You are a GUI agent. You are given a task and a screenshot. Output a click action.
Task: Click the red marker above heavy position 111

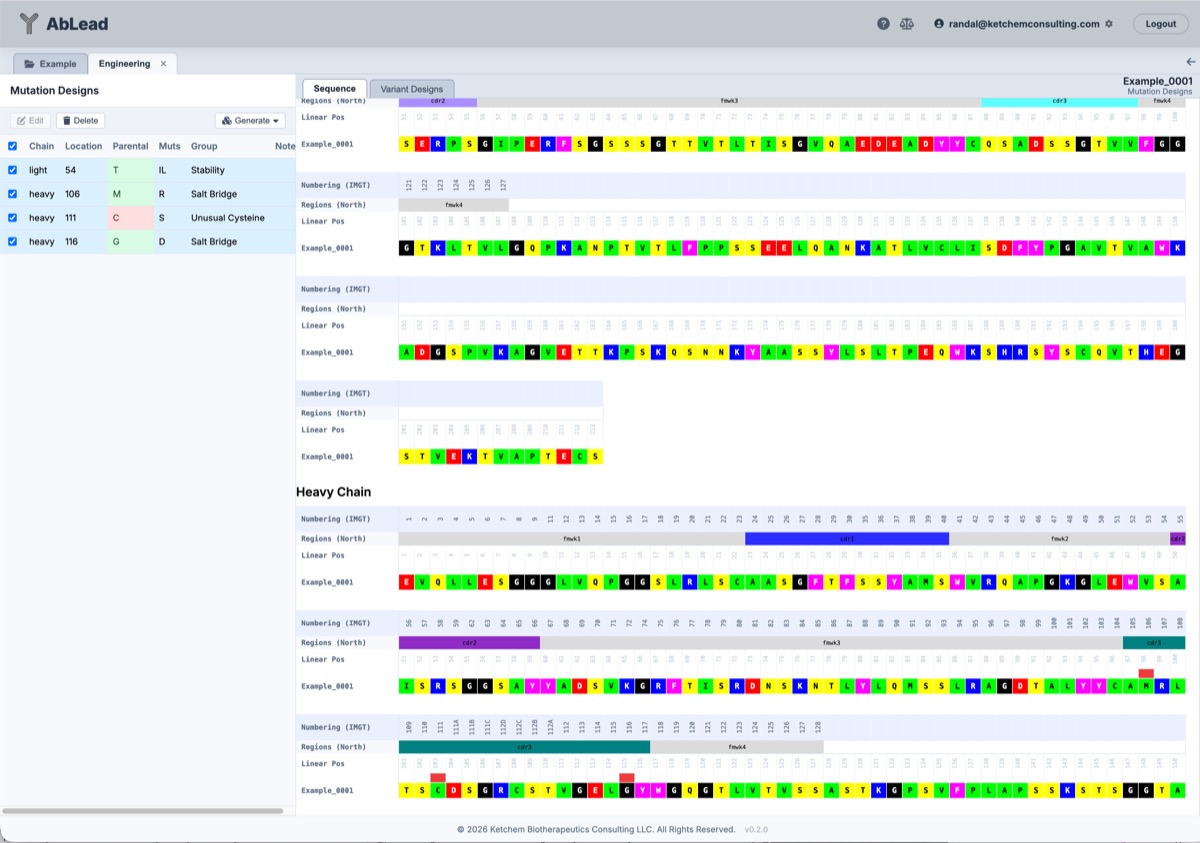(x=438, y=777)
